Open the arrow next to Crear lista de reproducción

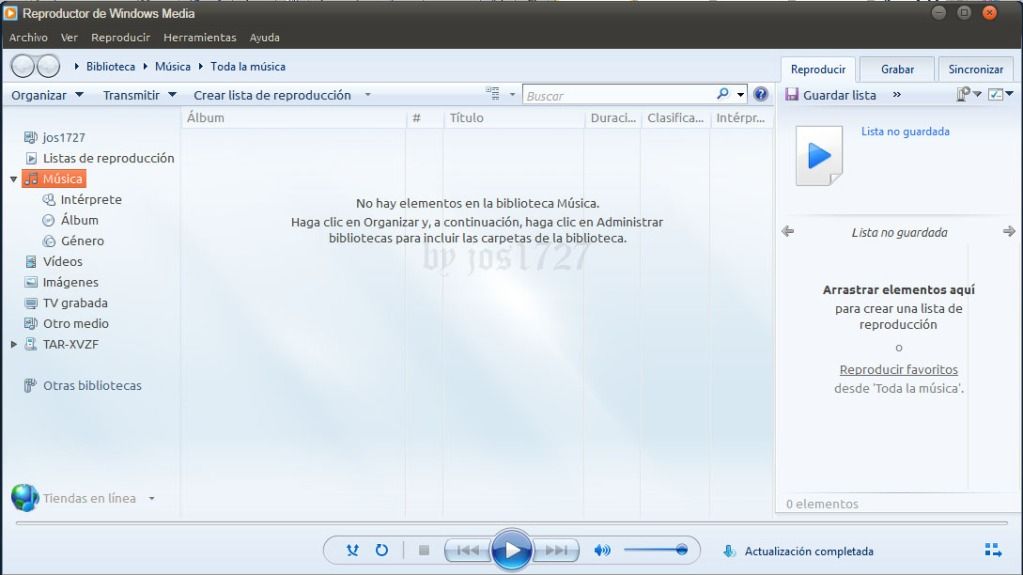[x=367, y=95]
